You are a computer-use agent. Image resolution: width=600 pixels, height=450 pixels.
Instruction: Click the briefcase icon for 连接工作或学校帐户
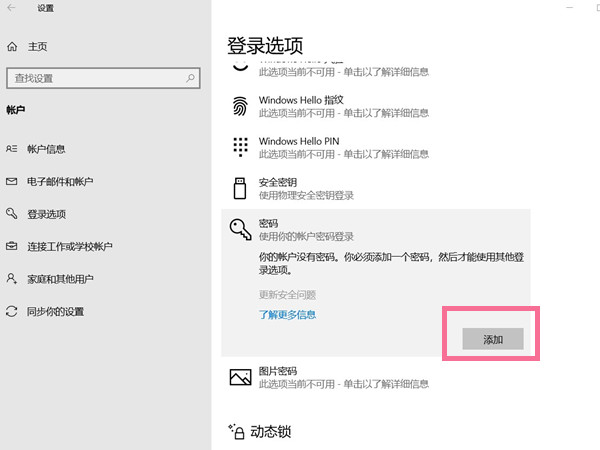pyautogui.click(x=12, y=246)
